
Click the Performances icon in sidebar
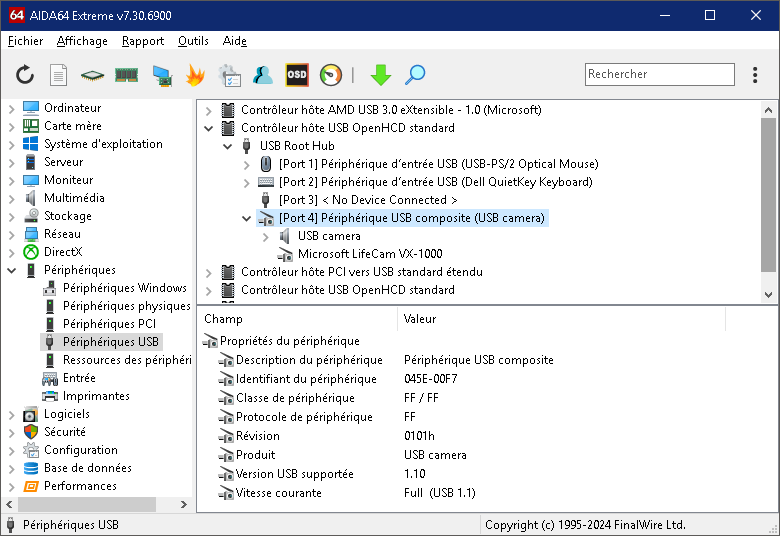(x=31, y=486)
